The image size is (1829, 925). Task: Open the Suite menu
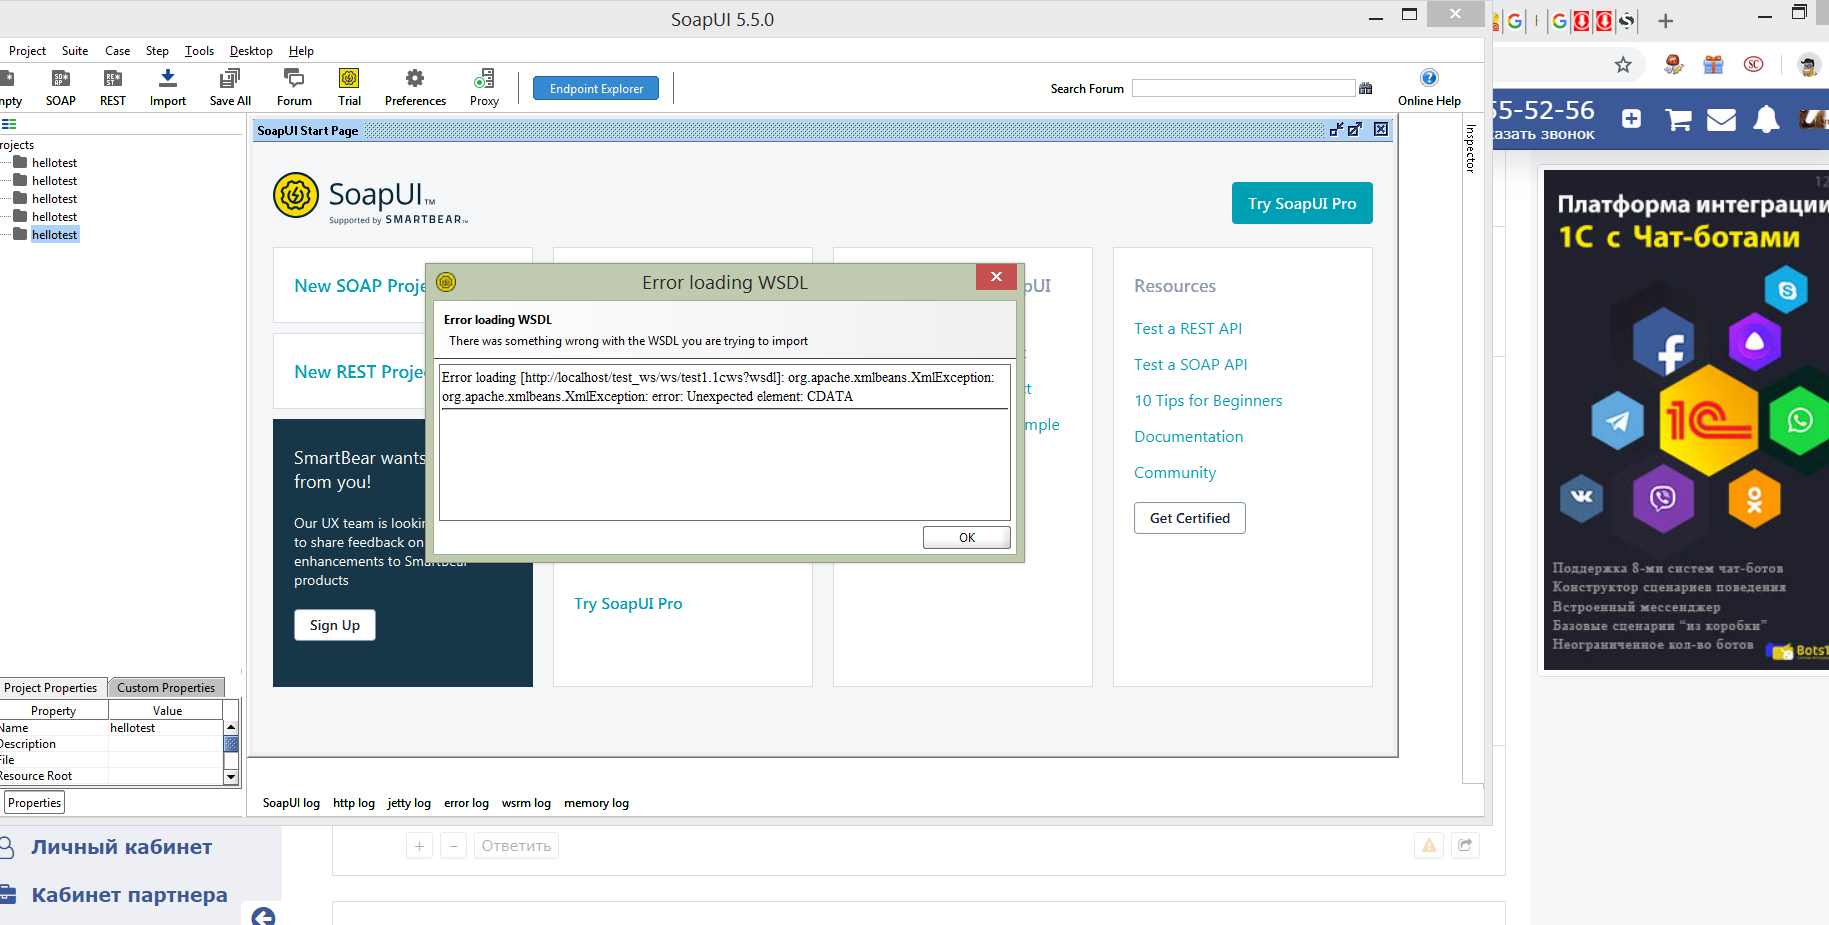pyautogui.click(x=75, y=51)
